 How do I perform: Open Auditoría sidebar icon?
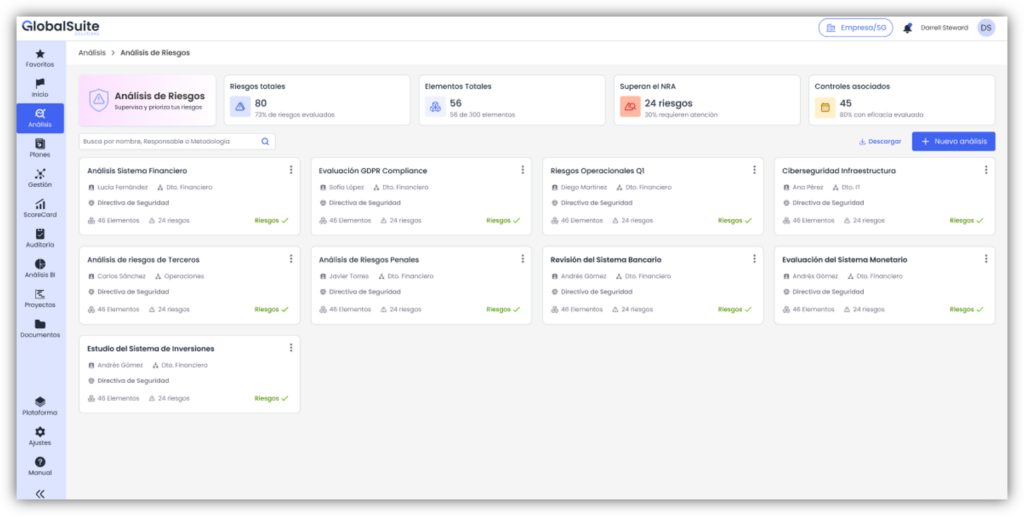[40, 234]
